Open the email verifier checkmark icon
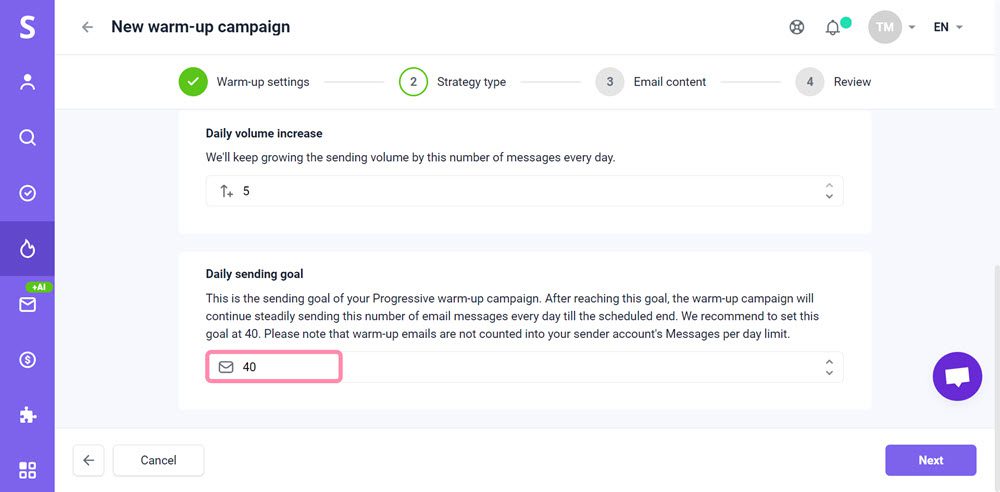Screen dimensions: 1000x492 point(27,193)
